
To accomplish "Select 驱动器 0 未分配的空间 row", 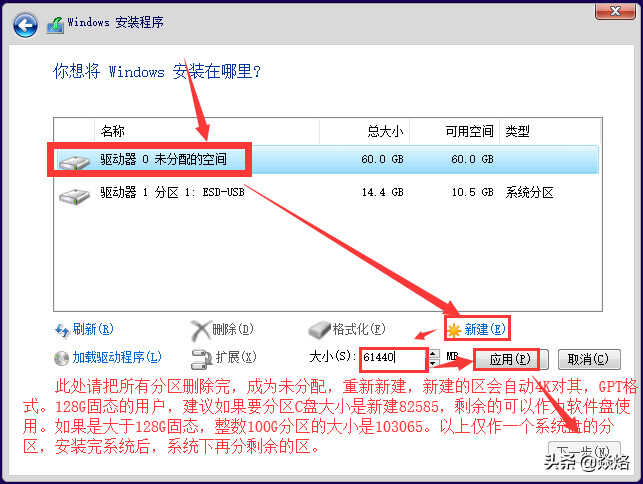I will [x=326, y=159].
